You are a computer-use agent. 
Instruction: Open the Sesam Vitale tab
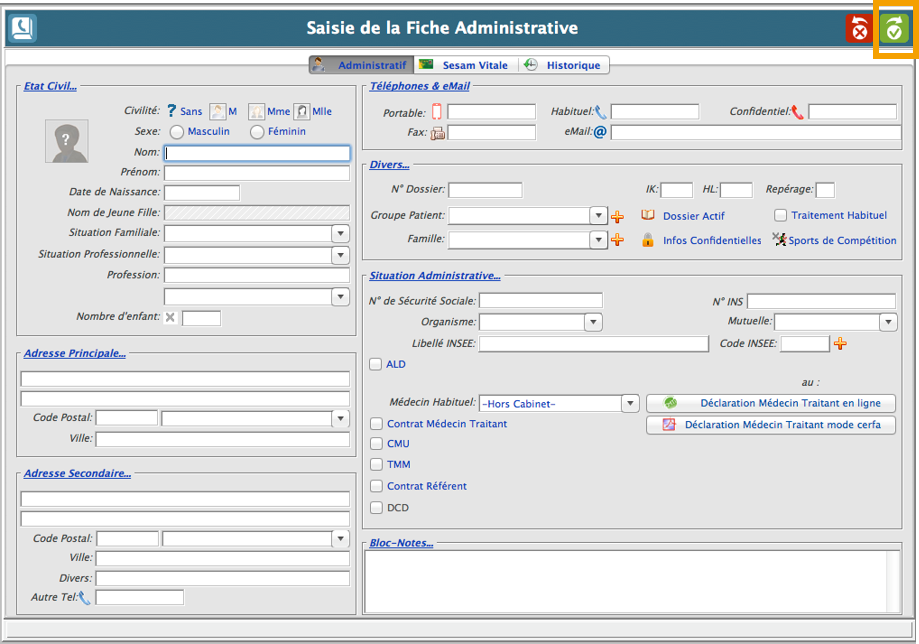(x=465, y=65)
